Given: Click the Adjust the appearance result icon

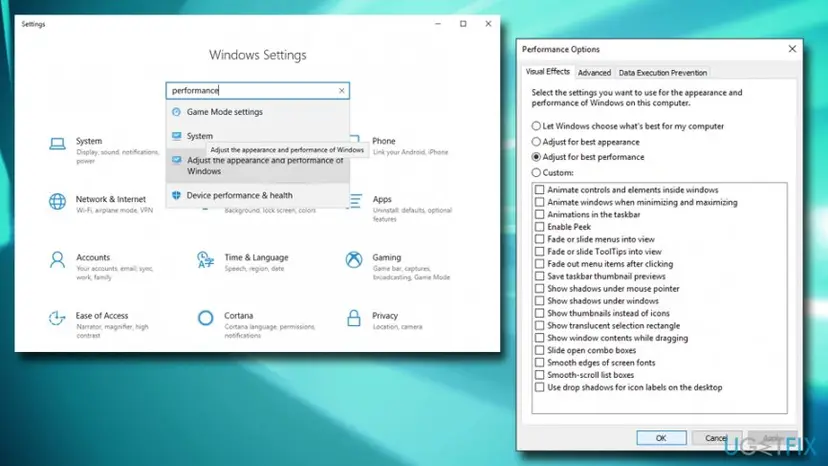Looking at the screenshot, I should pos(177,160).
